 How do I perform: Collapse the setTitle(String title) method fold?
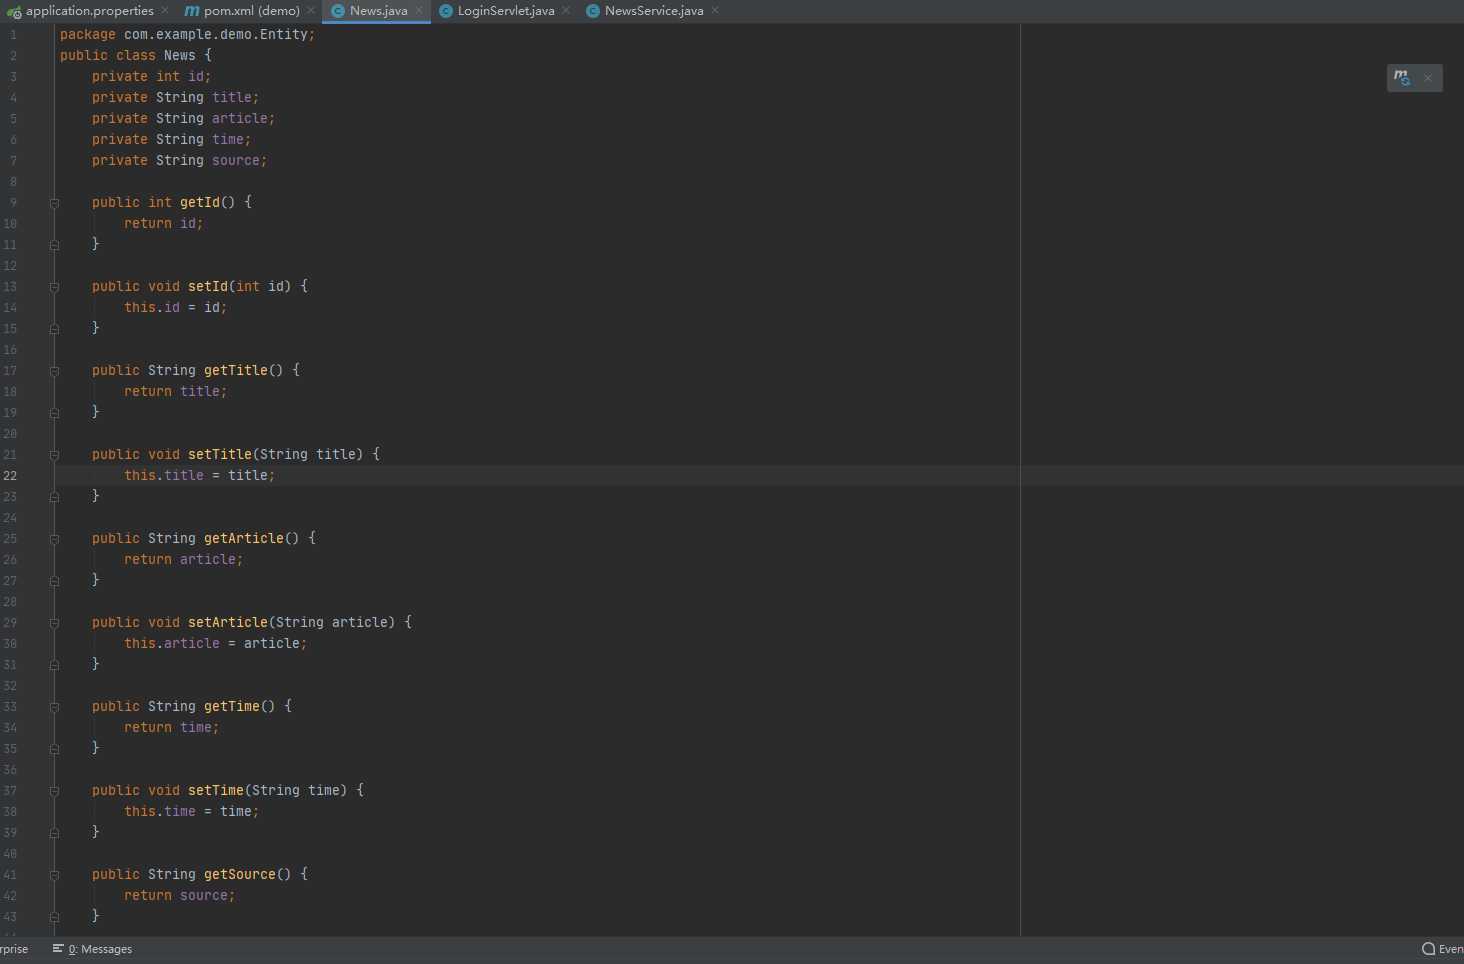tap(54, 455)
